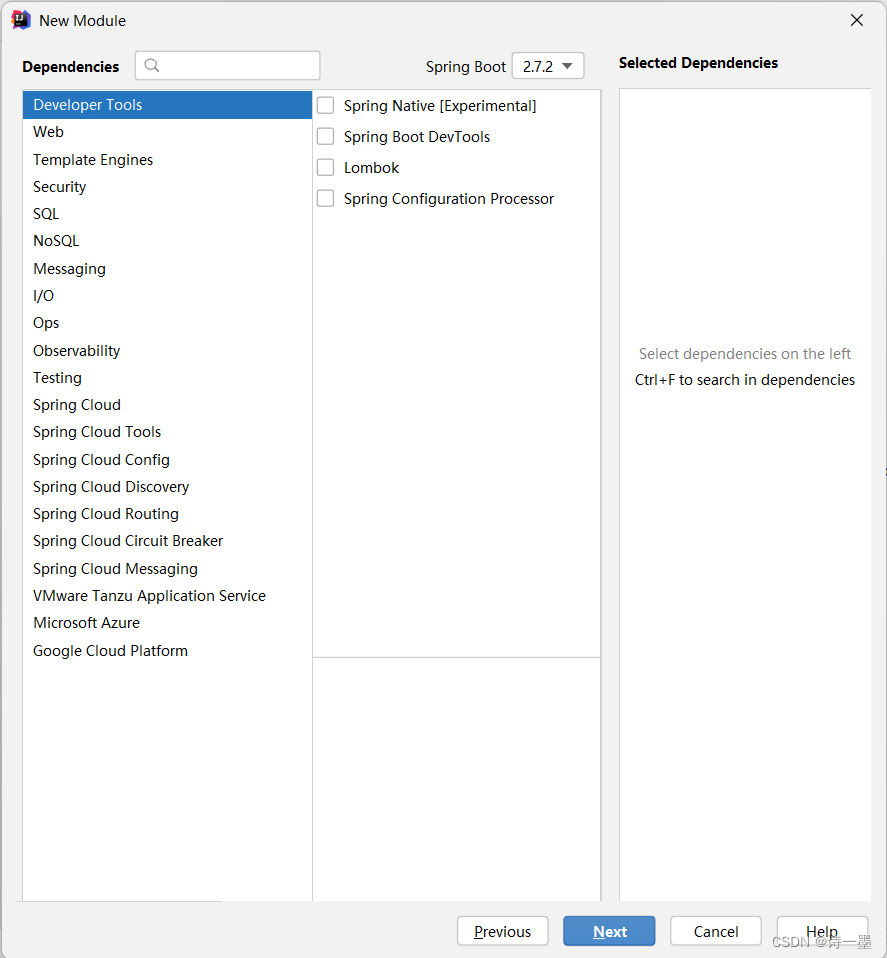This screenshot has height=958, width=887.
Task: Open Spring Cloud Discovery category
Action: tap(167, 487)
